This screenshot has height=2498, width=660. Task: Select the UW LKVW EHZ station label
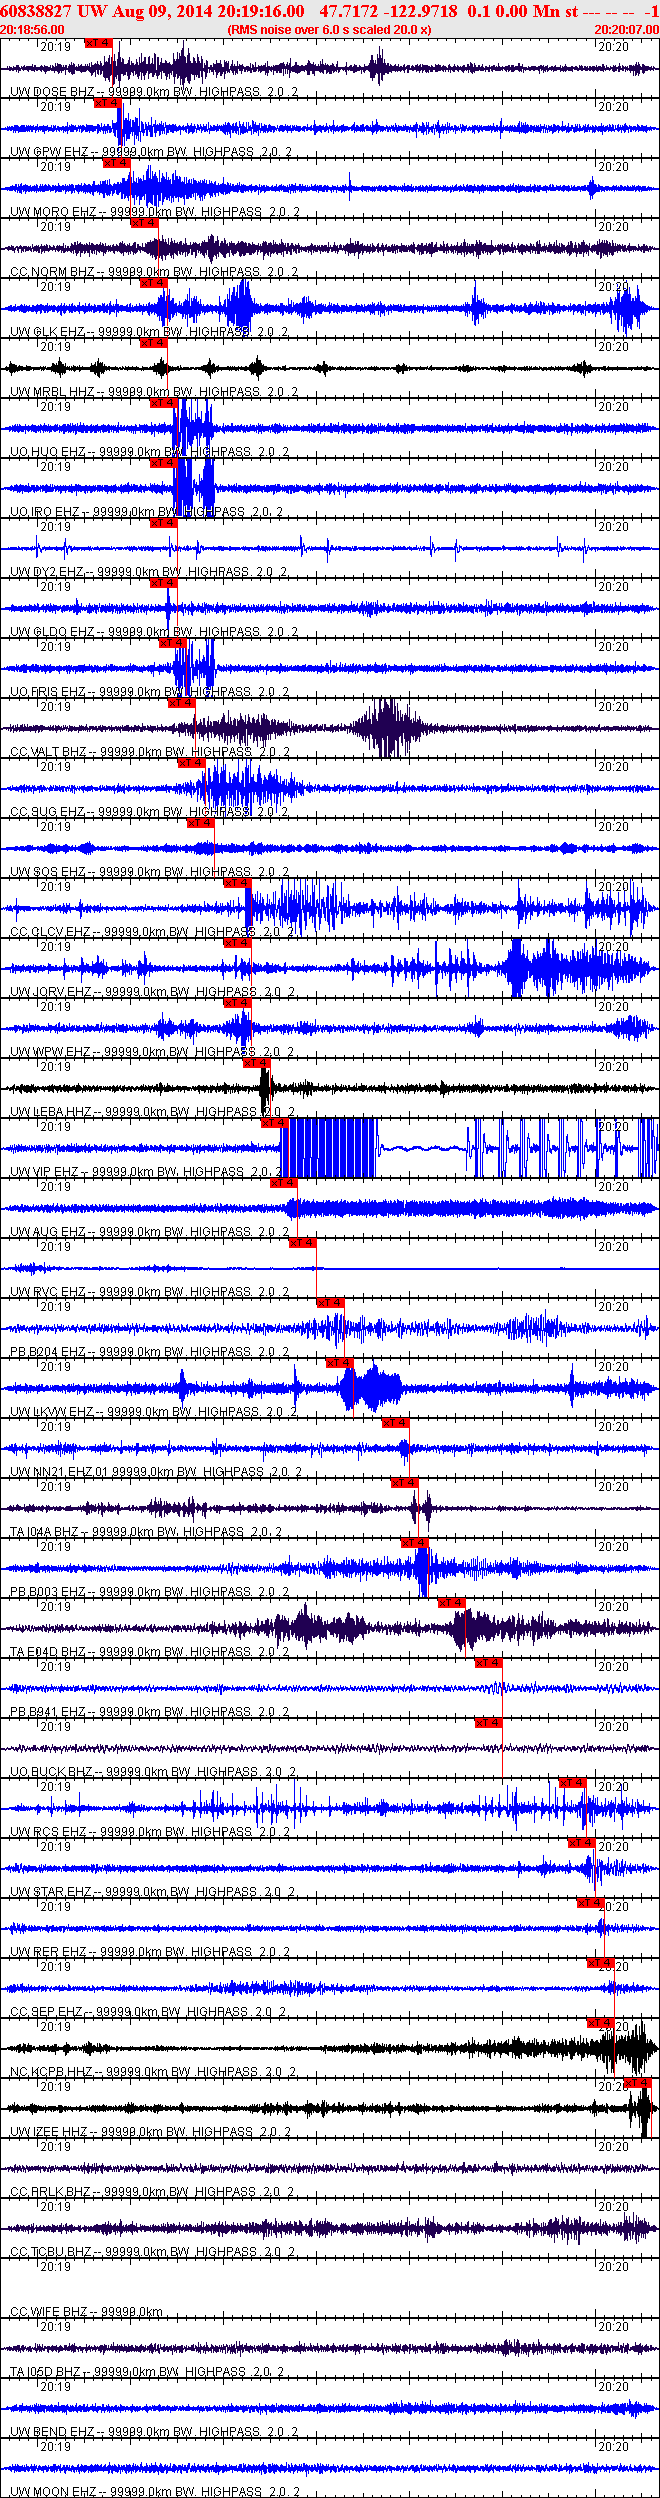tap(52, 1412)
